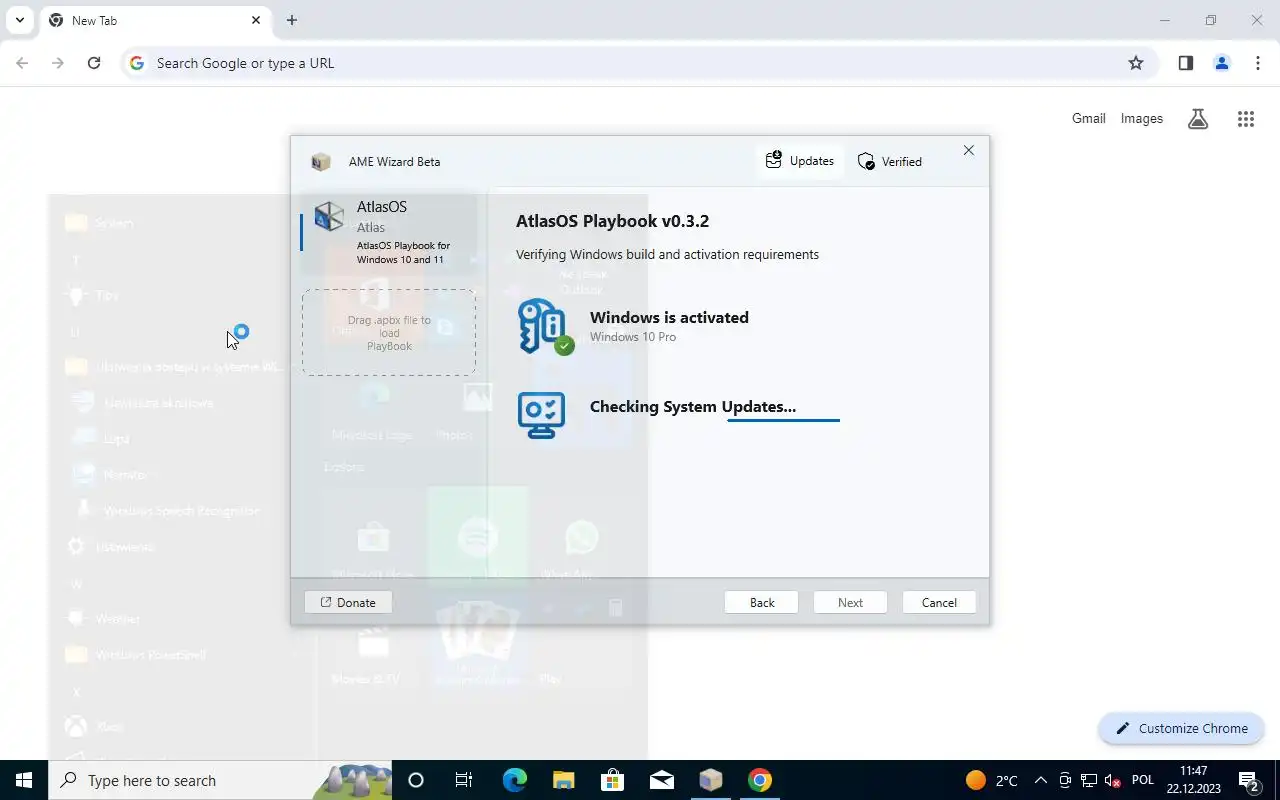Cancel the AME Wizard setup
Viewport: 1280px width, 800px height.
[939, 602]
